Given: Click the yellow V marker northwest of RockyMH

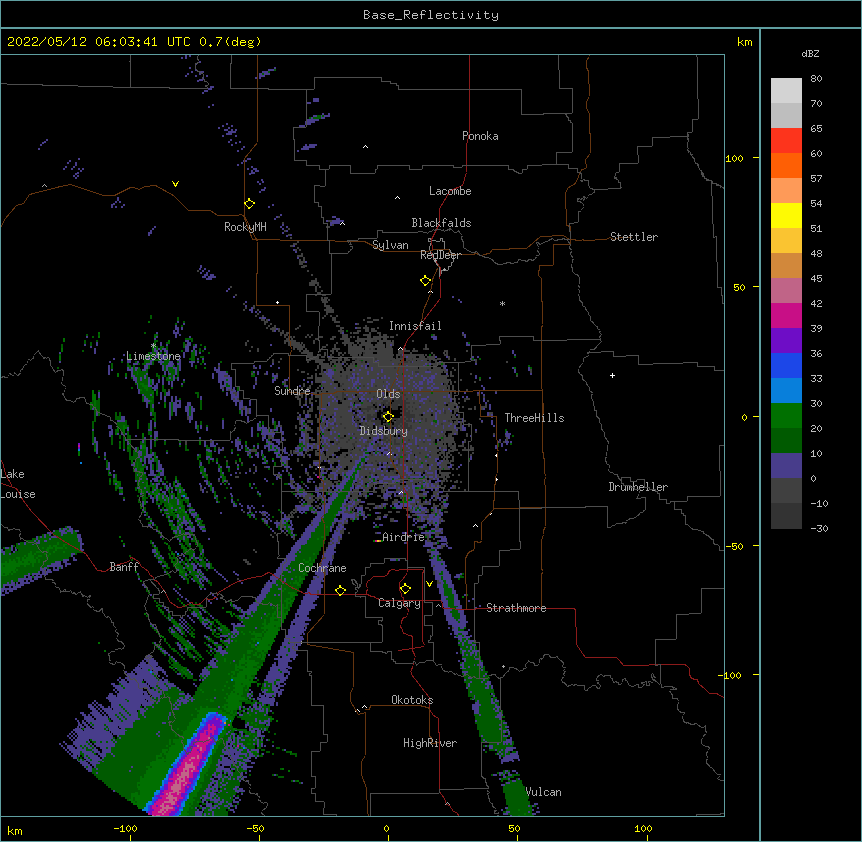Looking at the screenshot, I should tap(175, 184).
